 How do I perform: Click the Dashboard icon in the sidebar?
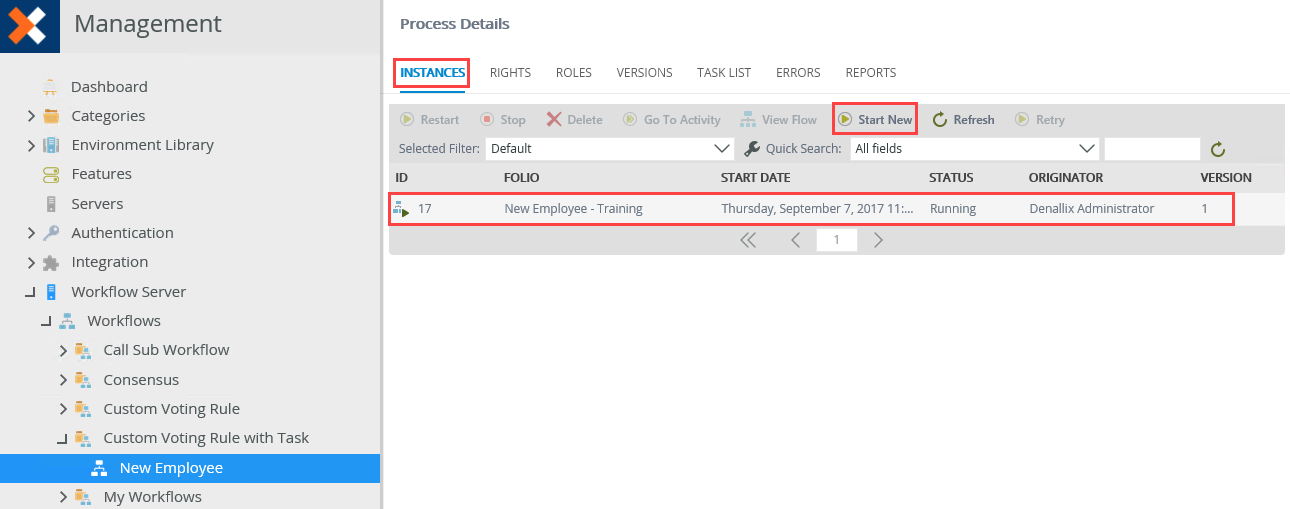(x=50, y=87)
